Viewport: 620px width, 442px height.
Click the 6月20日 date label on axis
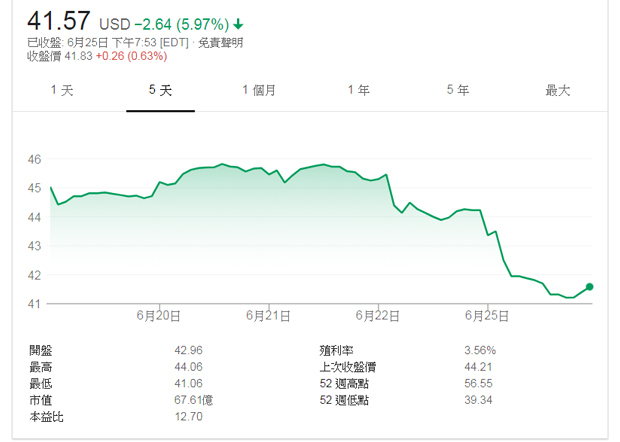159,315
